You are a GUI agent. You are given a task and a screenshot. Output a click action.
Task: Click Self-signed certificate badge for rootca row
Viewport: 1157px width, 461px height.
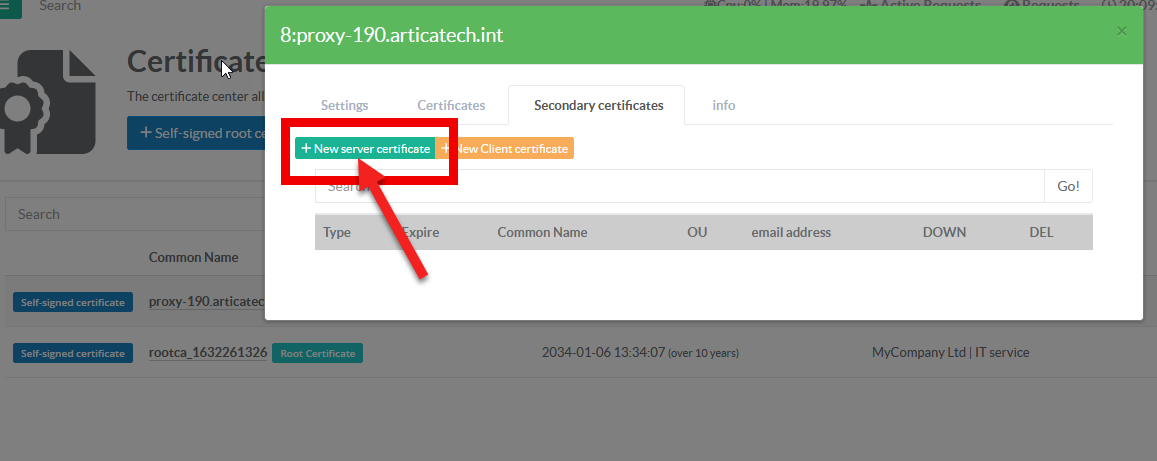(73, 353)
